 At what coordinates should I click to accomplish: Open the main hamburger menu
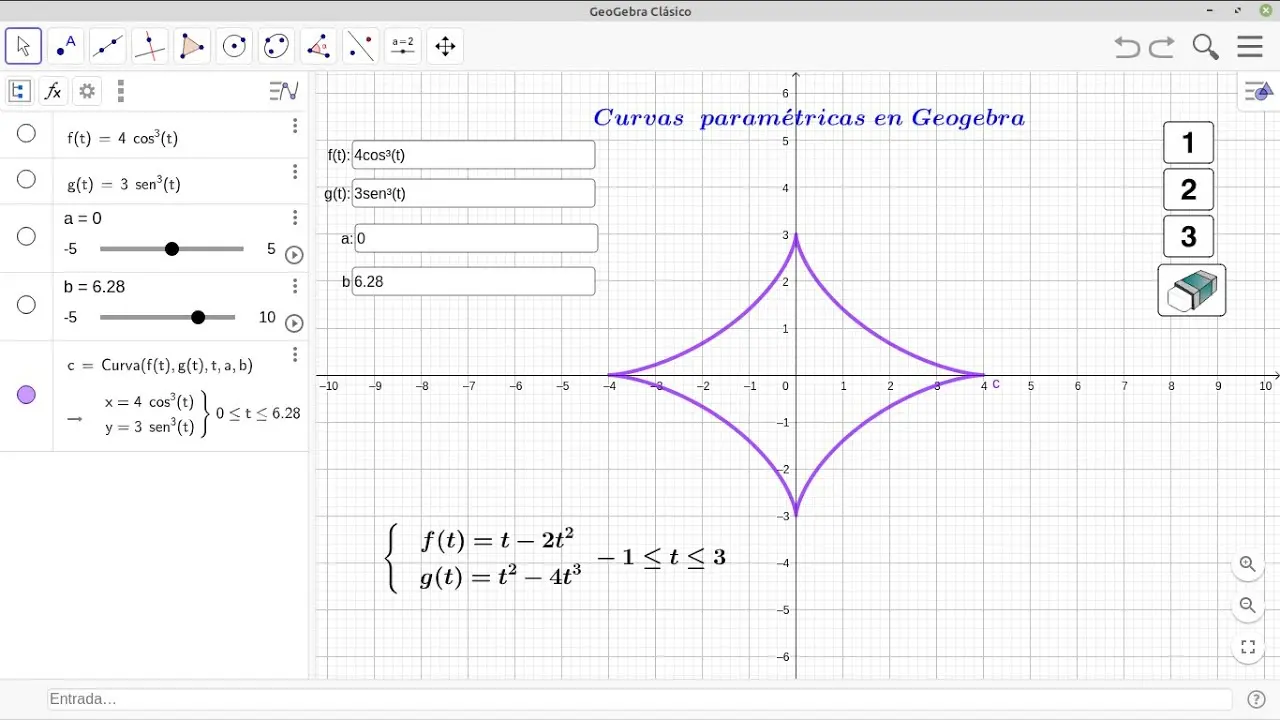point(1250,47)
